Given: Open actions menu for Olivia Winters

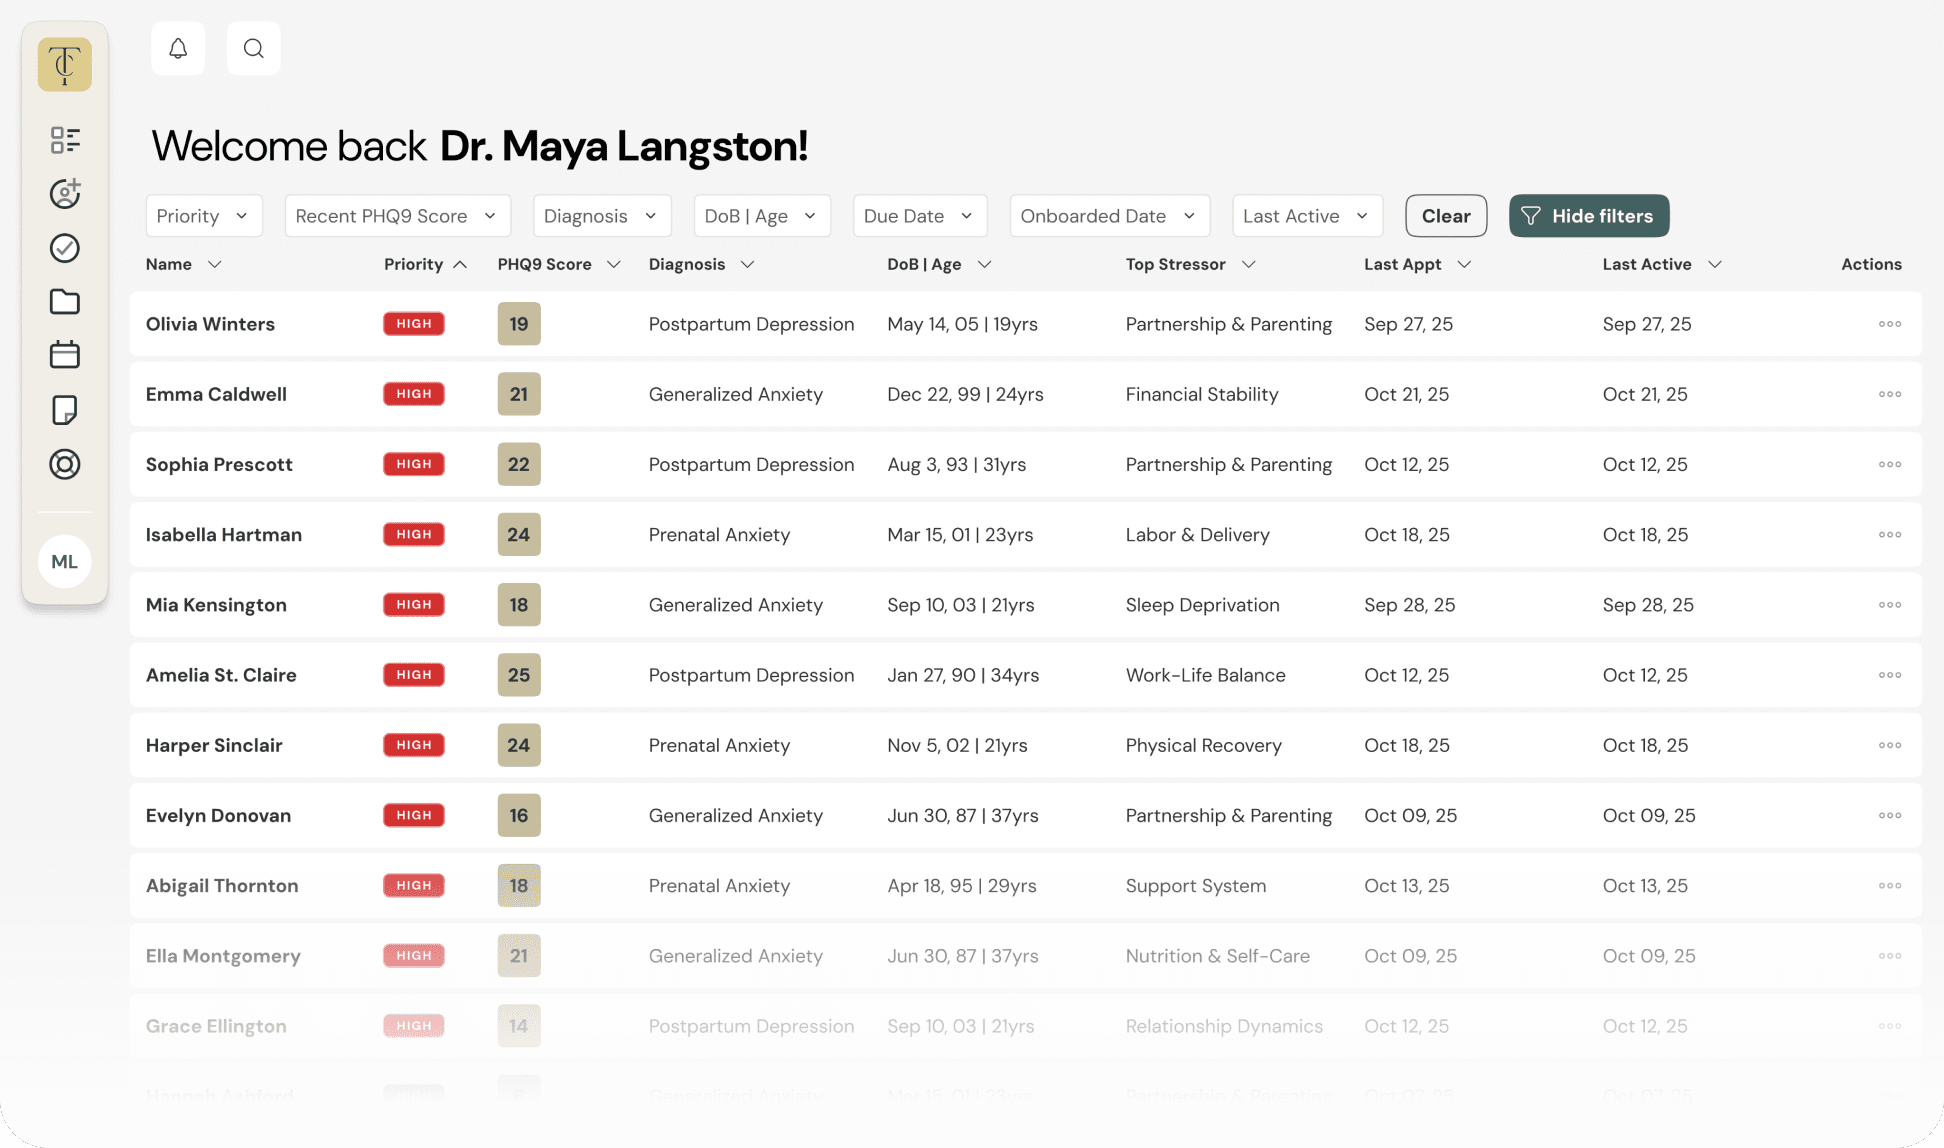Looking at the screenshot, I should tap(1889, 324).
